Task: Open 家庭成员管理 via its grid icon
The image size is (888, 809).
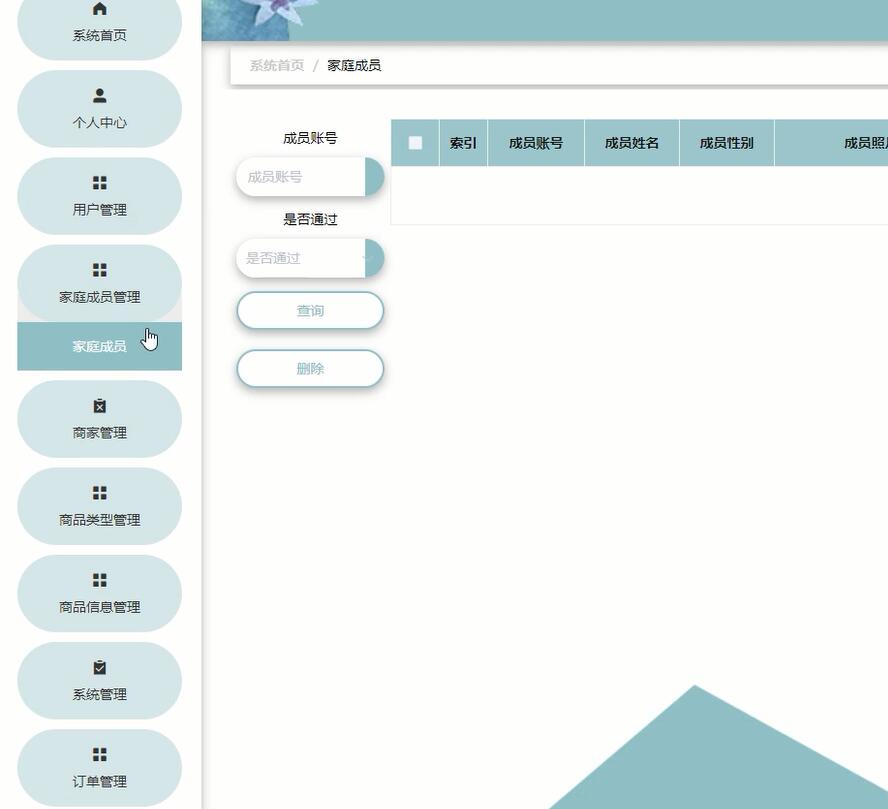Action: click(x=99, y=270)
